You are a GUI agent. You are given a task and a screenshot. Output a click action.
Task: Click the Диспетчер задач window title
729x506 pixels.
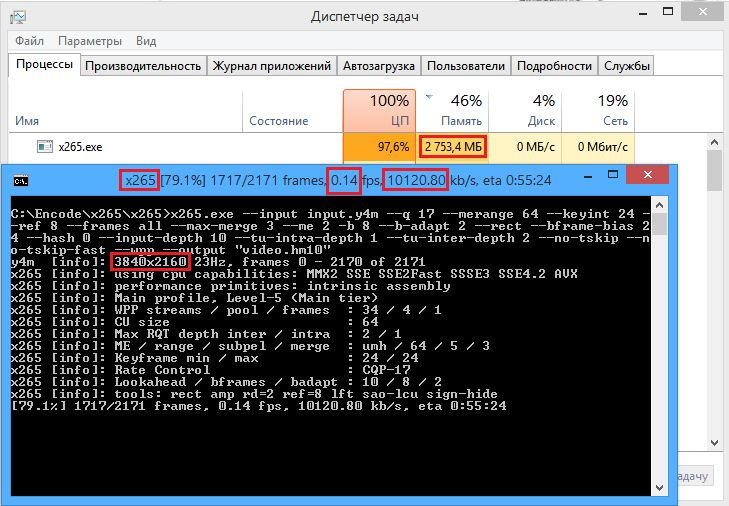pos(364,17)
